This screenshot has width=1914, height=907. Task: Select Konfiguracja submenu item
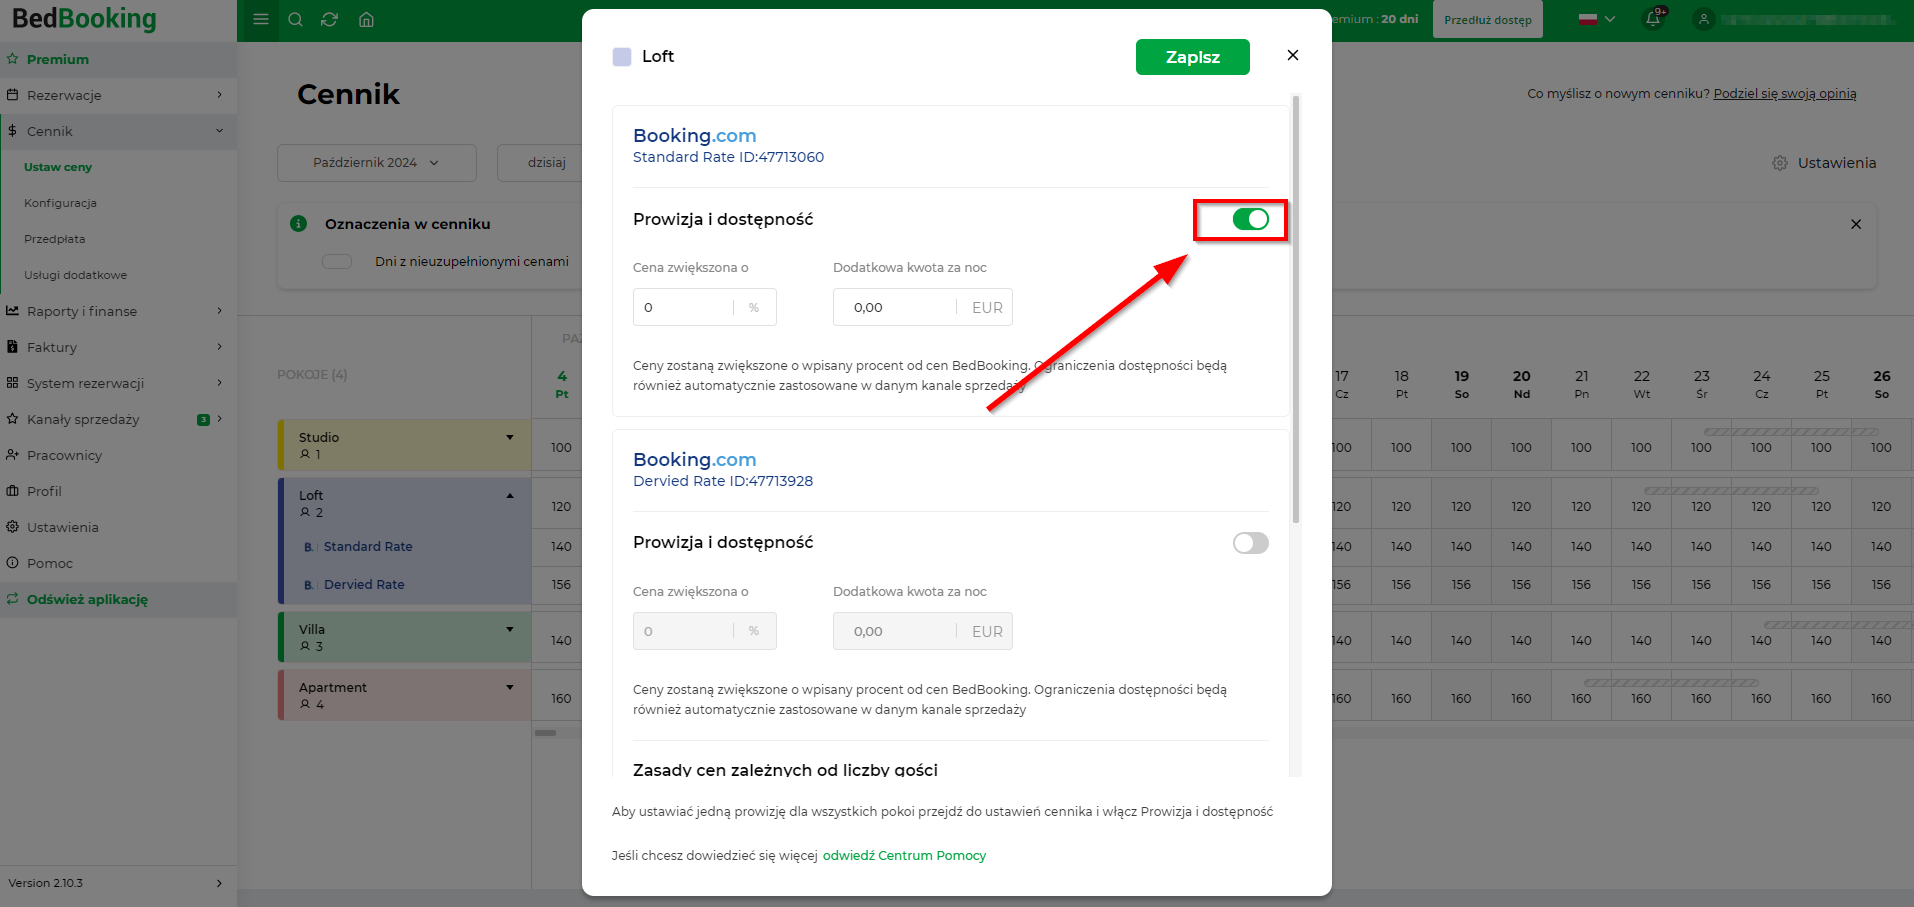click(x=60, y=203)
